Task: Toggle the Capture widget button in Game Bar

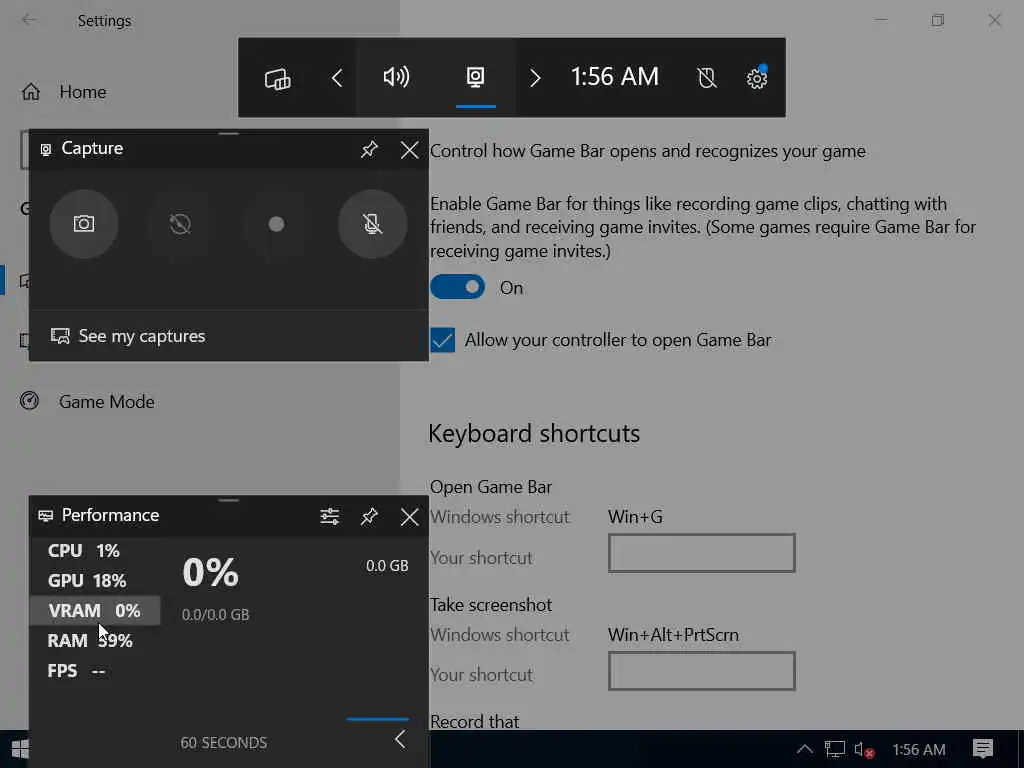Action: click(x=475, y=77)
